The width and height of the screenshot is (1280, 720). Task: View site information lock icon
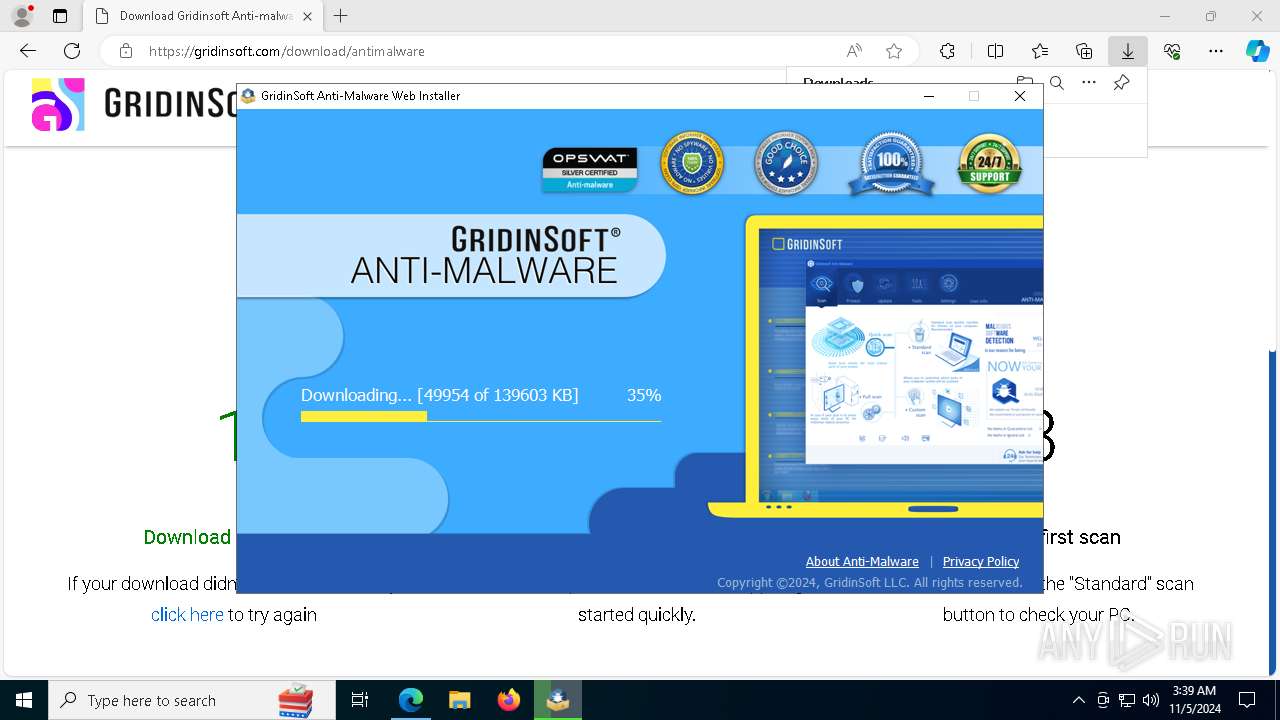pos(126,51)
